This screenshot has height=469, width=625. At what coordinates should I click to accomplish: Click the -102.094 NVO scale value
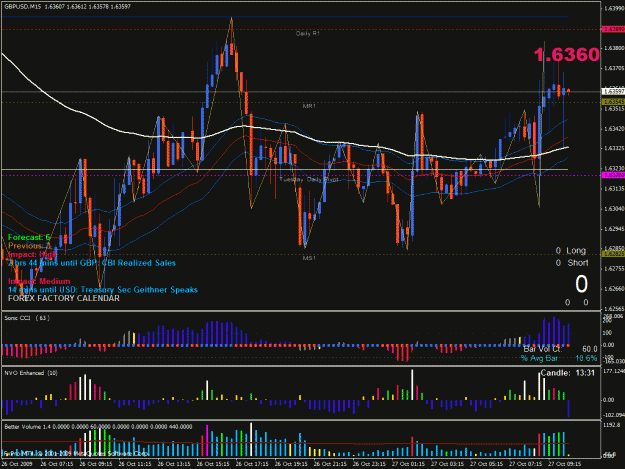614,415
